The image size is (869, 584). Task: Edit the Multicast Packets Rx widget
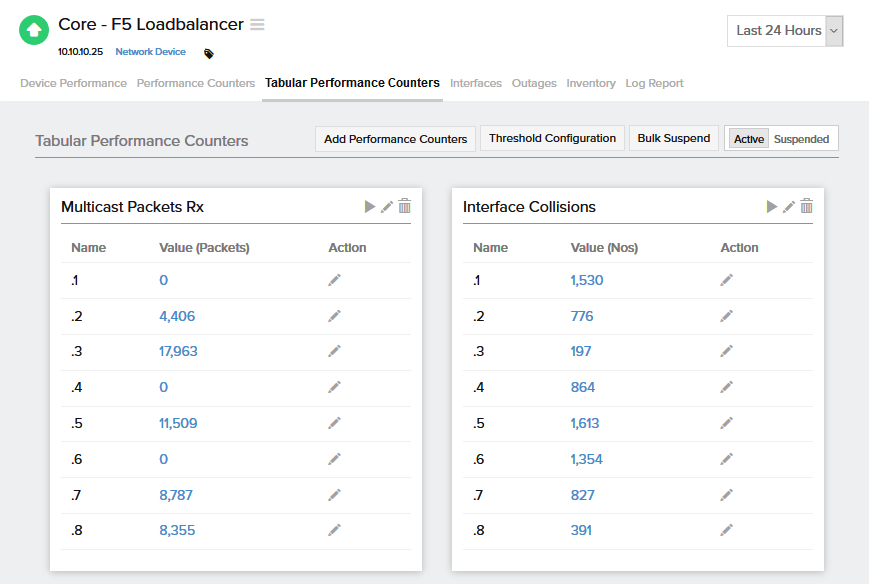pos(387,206)
